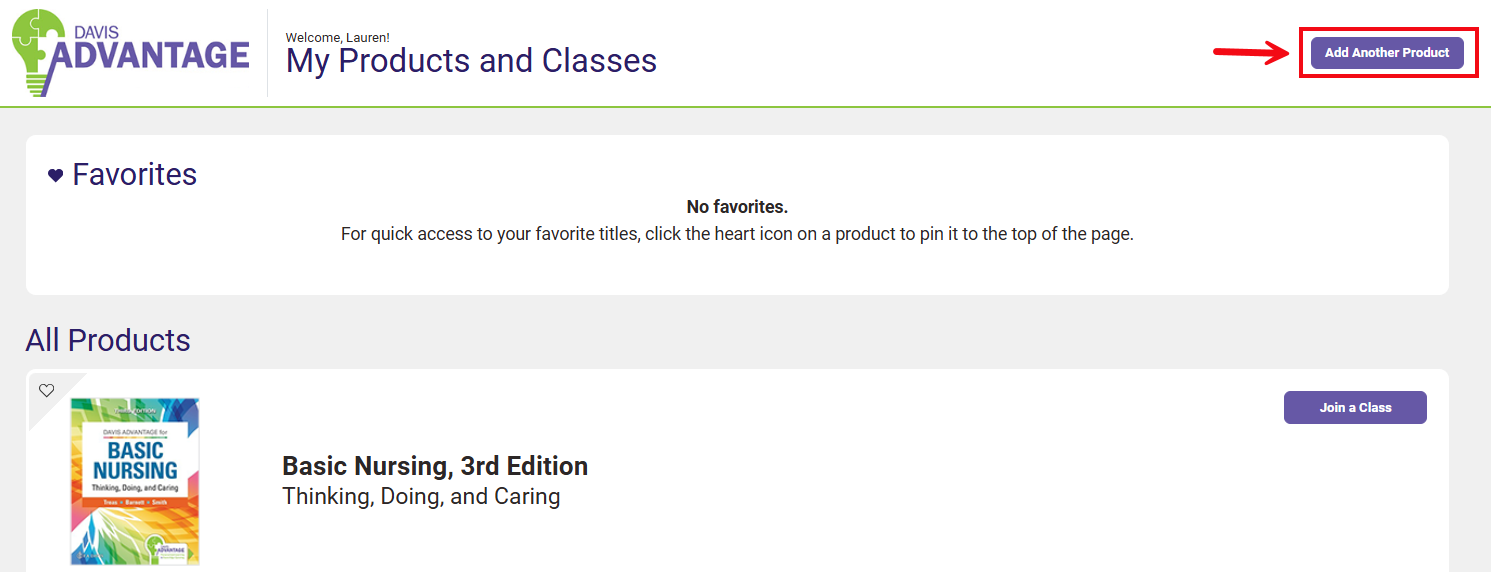
Task: Open the Basic Nursing, 3rd Edition title
Action: [x=435, y=466]
